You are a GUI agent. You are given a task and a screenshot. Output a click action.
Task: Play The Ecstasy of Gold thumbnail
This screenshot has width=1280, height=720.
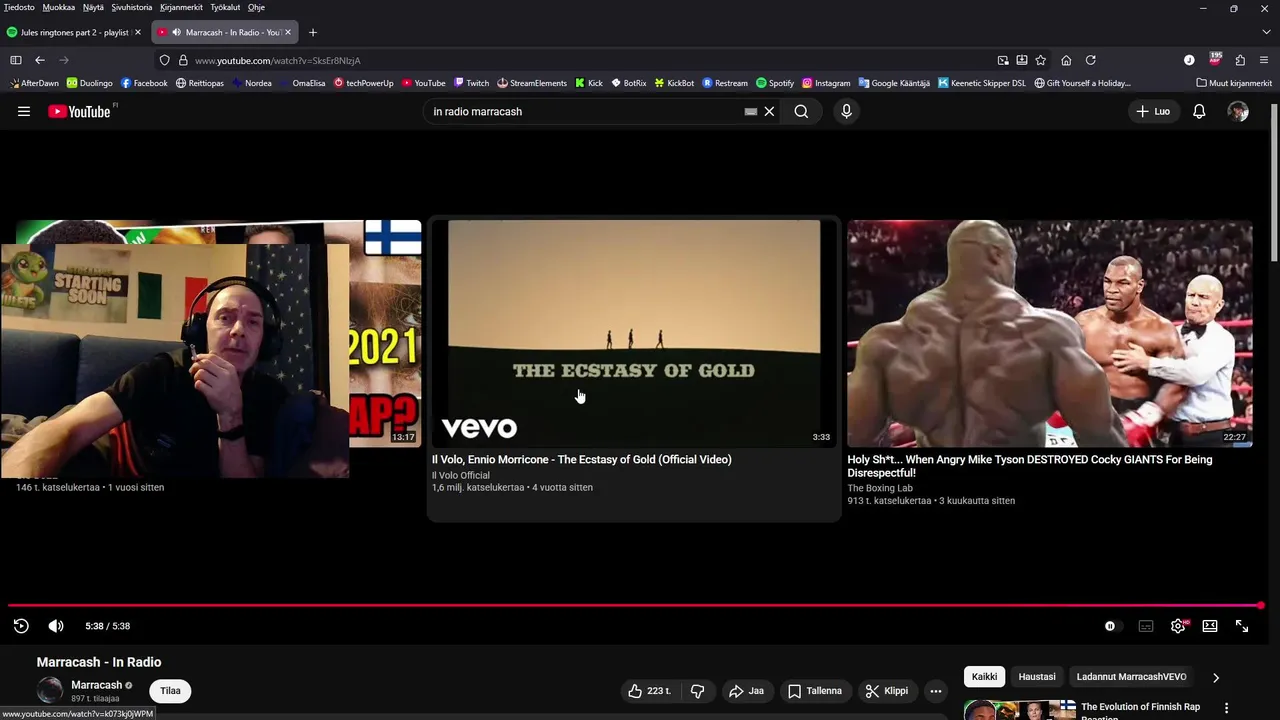coord(634,333)
